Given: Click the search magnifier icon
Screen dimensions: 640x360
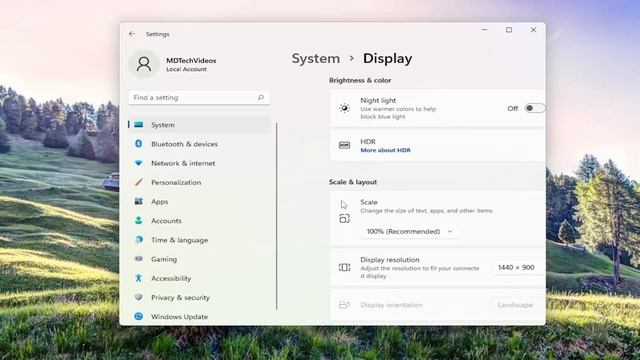Looking at the screenshot, I should coord(260,98).
